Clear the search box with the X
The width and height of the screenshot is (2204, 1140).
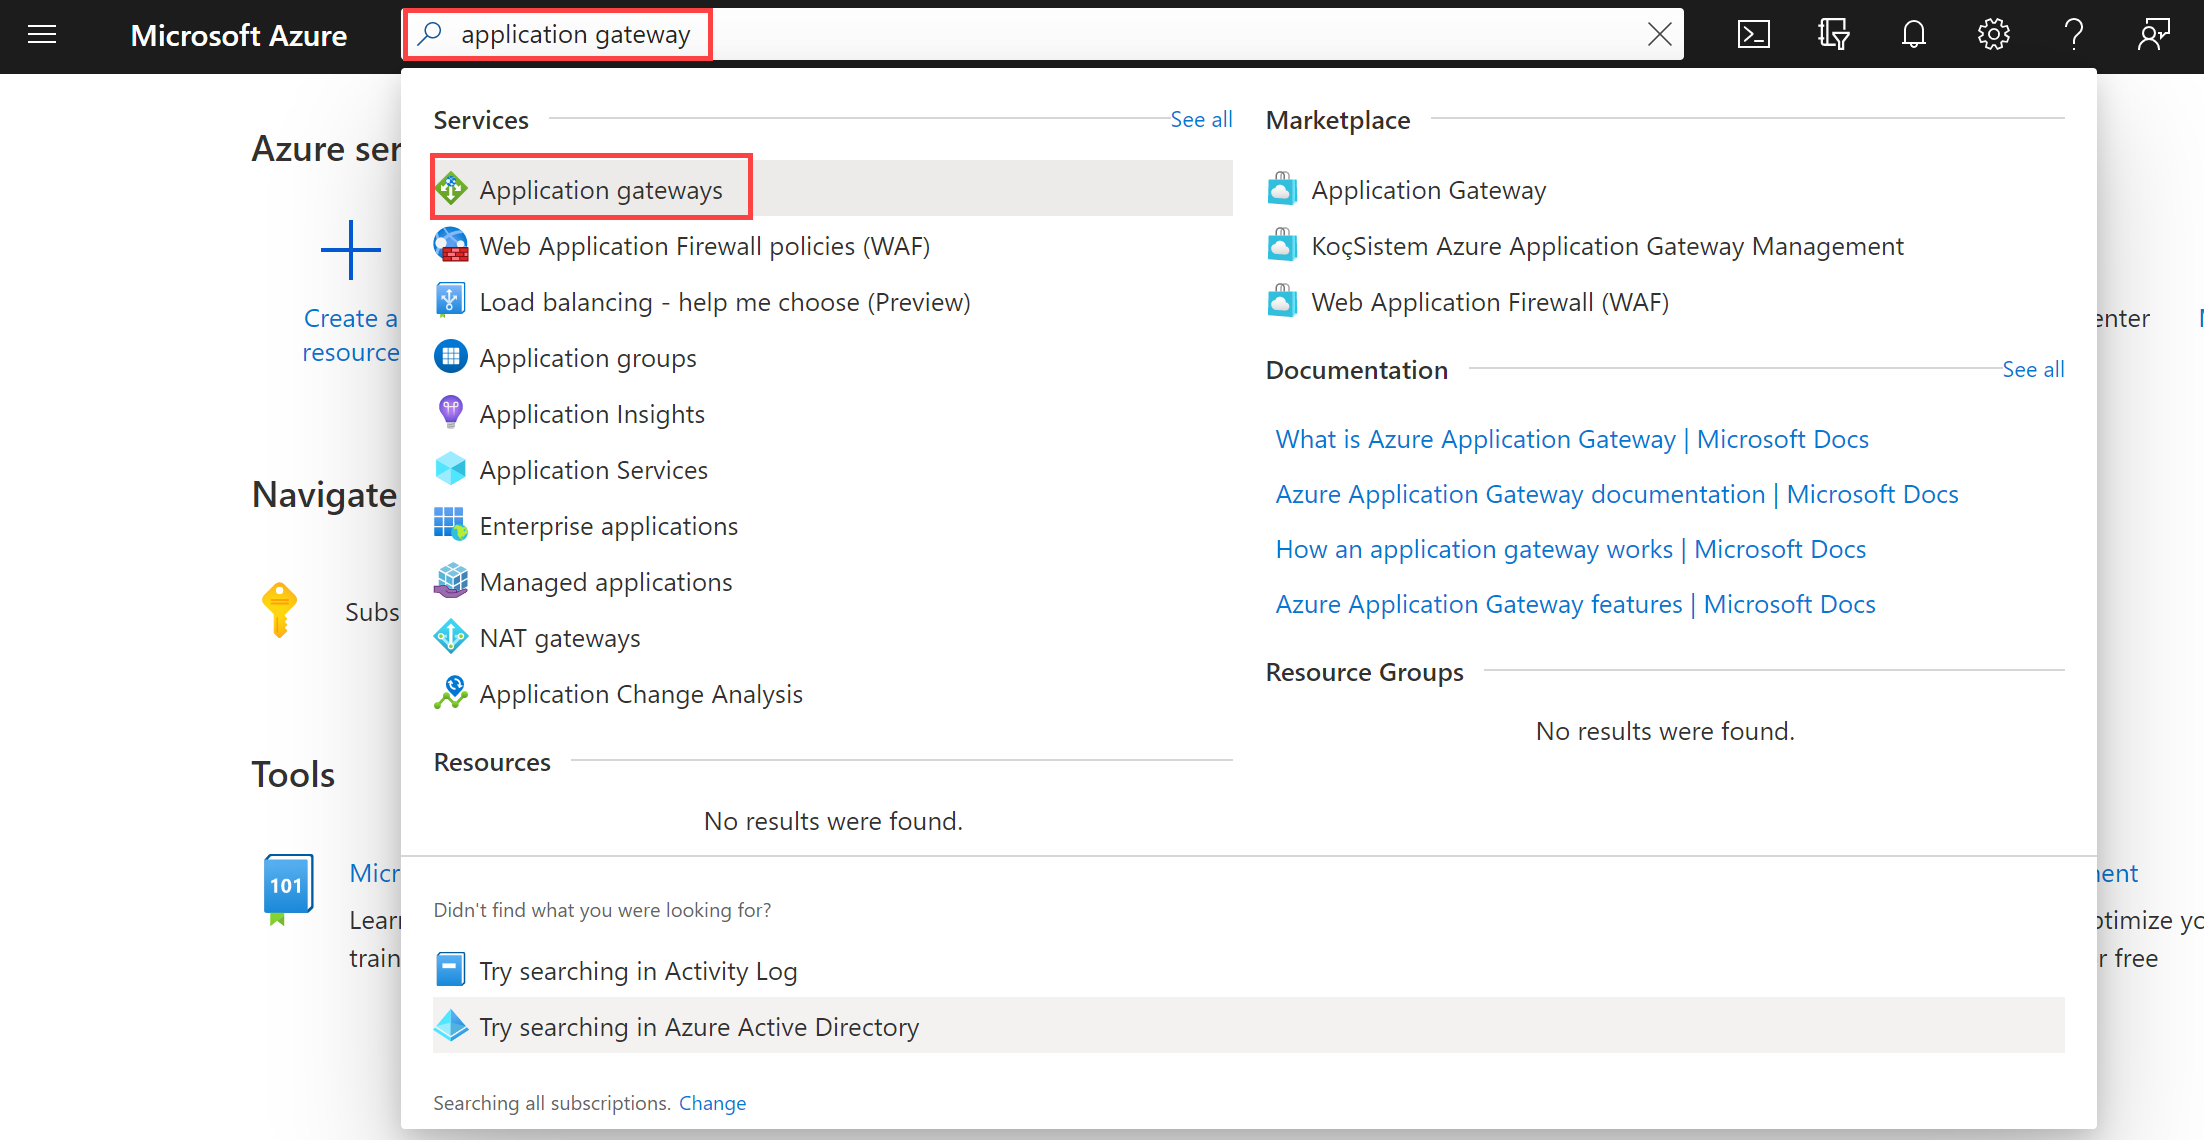[1660, 33]
